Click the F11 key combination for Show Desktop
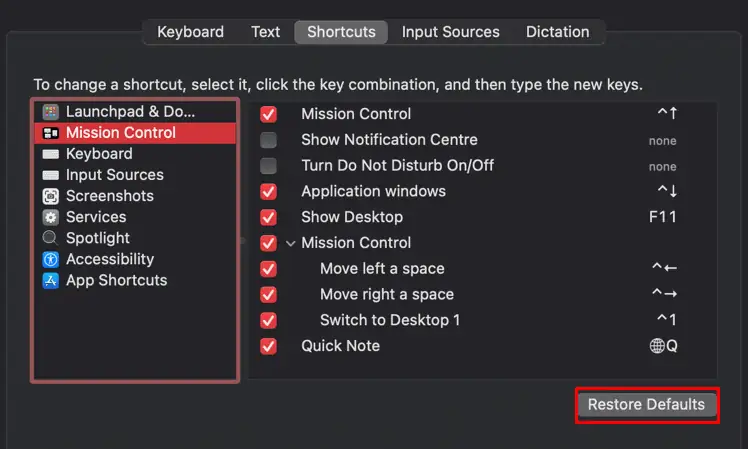Screen dimensions: 748x449 [663, 217]
